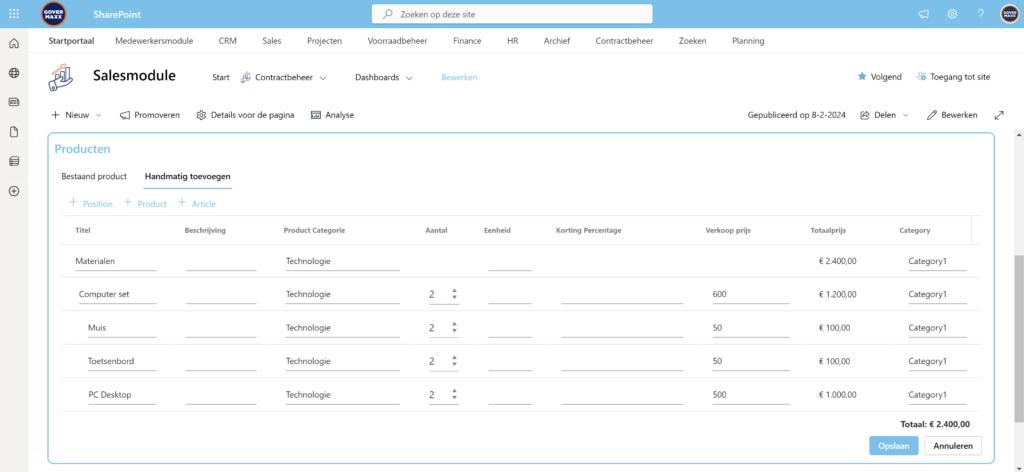Click the globe icon in left sidebar
The height and width of the screenshot is (472, 1024).
(x=14, y=73)
